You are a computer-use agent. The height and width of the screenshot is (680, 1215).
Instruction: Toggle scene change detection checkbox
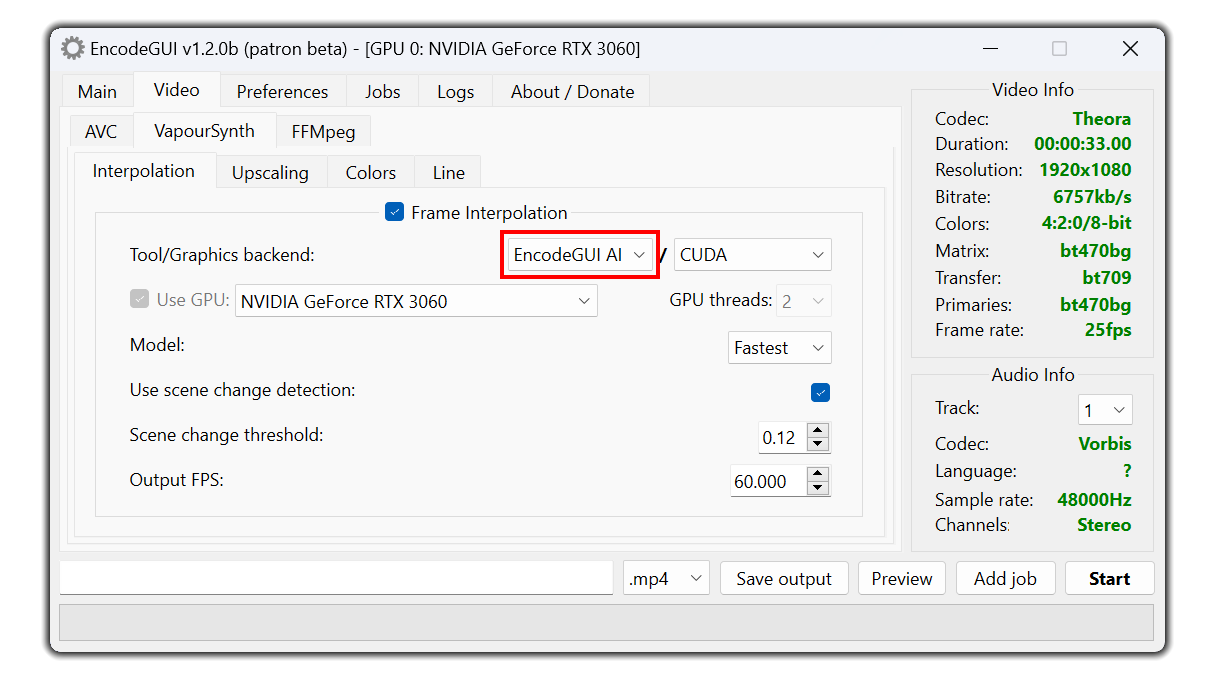click(x=820, y=392)
